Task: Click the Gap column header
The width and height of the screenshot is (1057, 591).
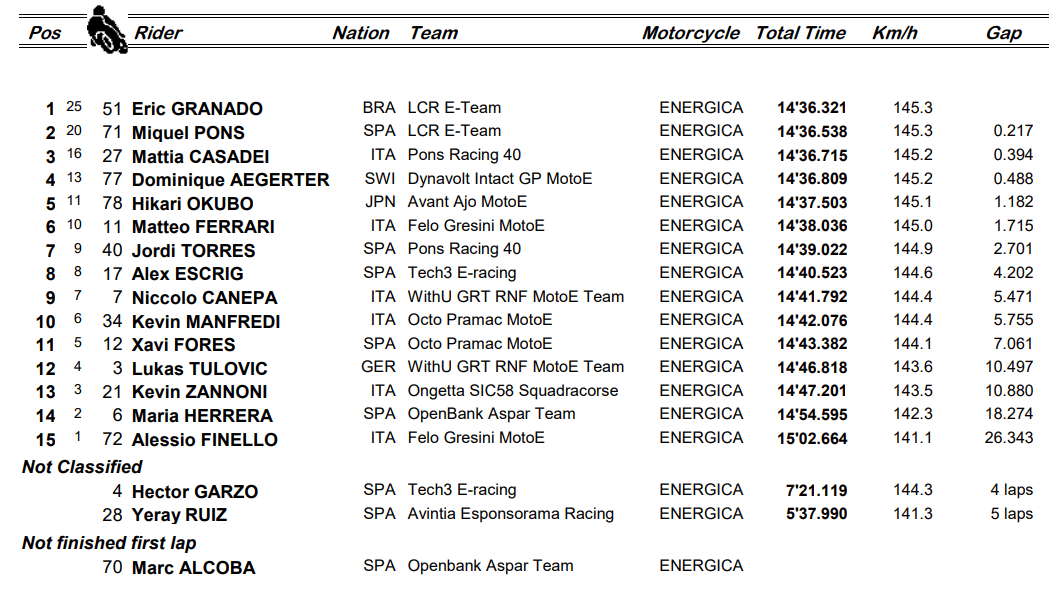Action: 1003,33
